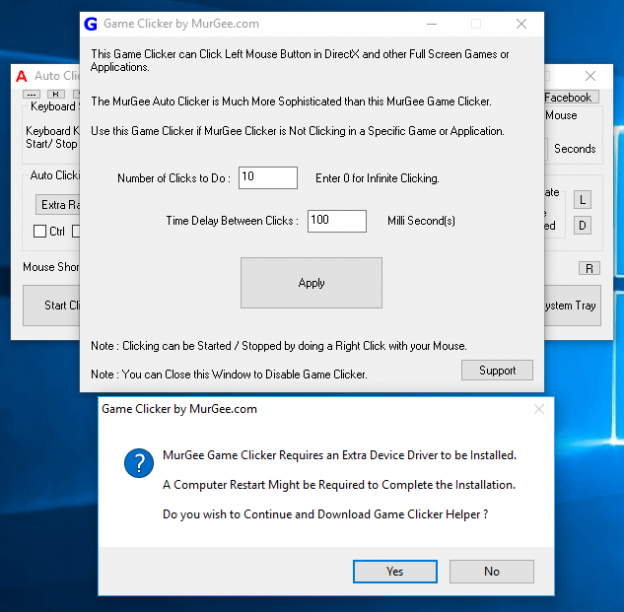This screenshot has width=624, height=612.
Task: Click 'Mouse' label in Auto Clicker window
Action: click(561, 115)
